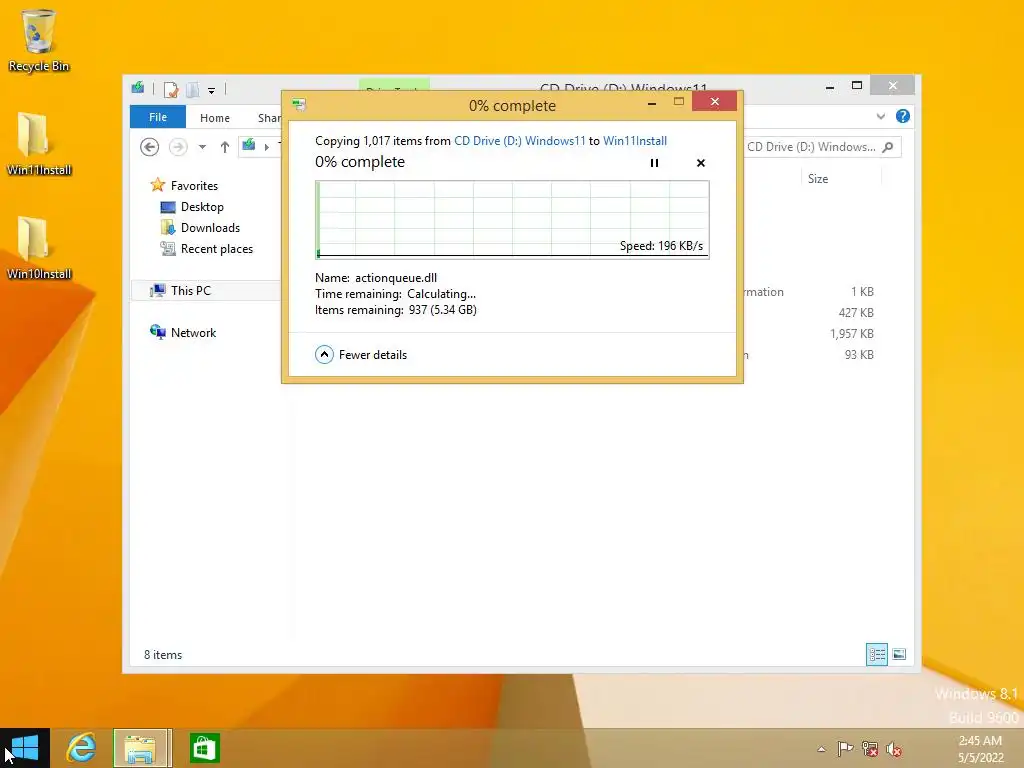This screenshot has width=1024, height=768.
Task: Select the Win10Install folder on desktop
Action: point(38,248)
